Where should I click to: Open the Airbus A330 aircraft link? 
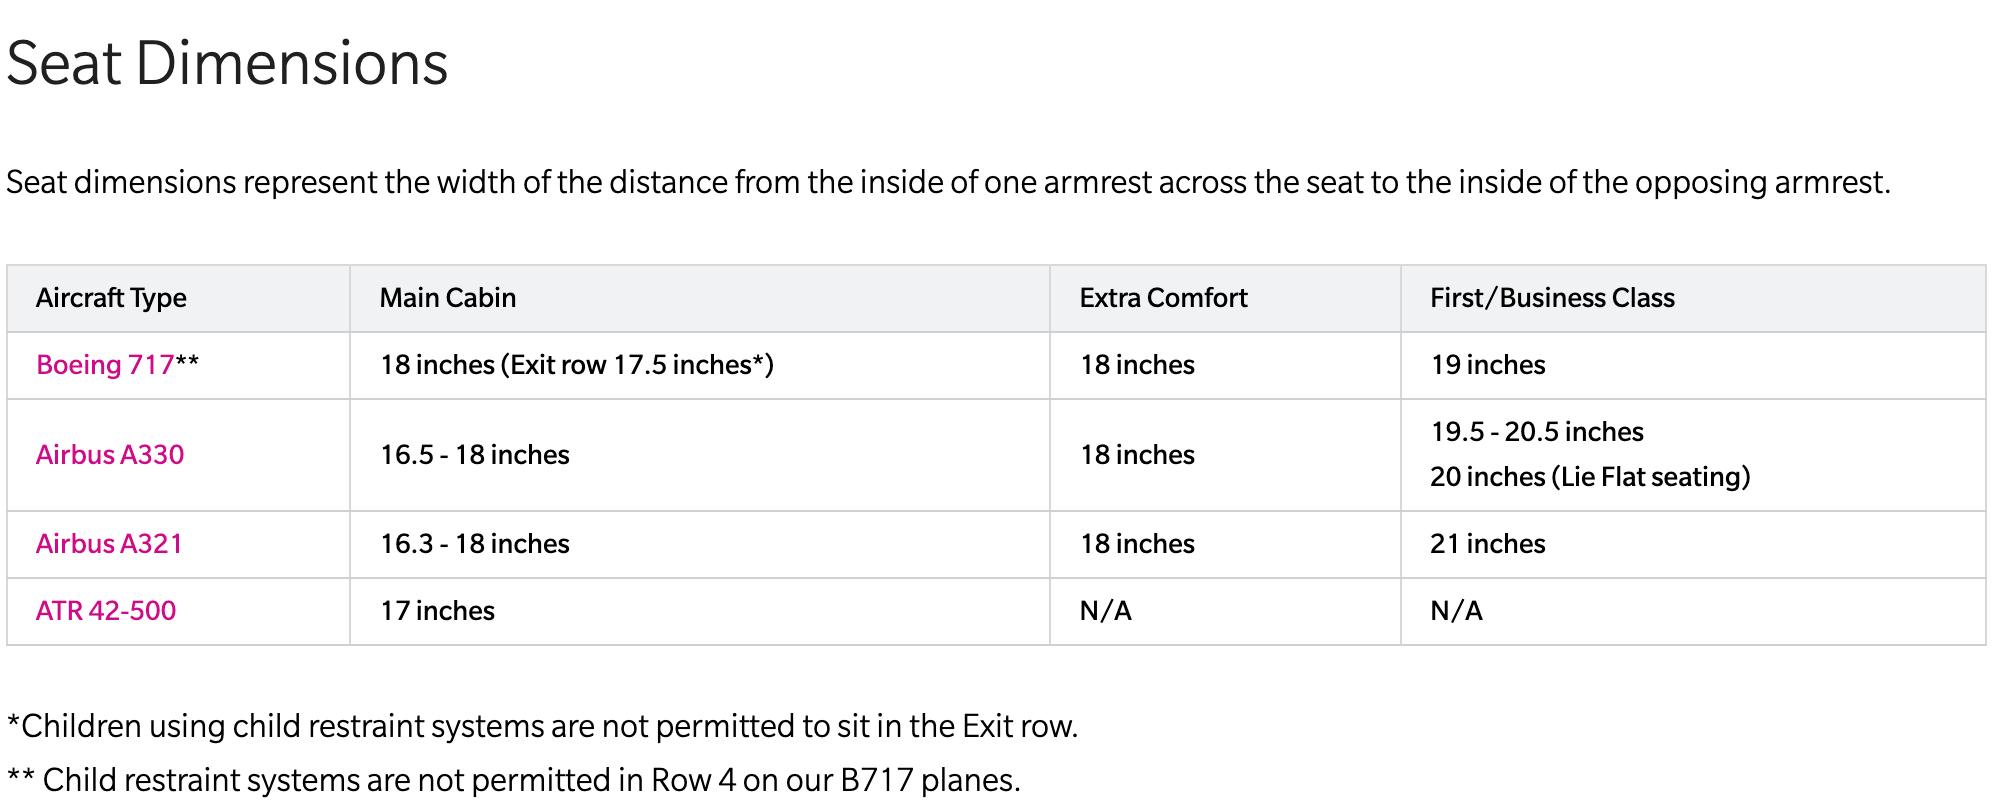coord(110,455)
